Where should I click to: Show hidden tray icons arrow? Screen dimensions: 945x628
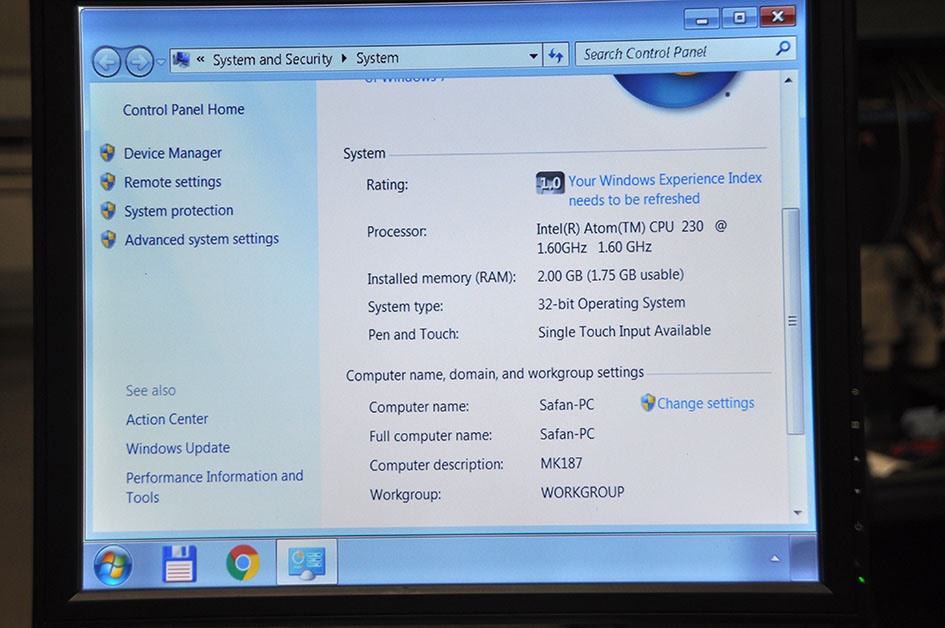coord(774,559)
